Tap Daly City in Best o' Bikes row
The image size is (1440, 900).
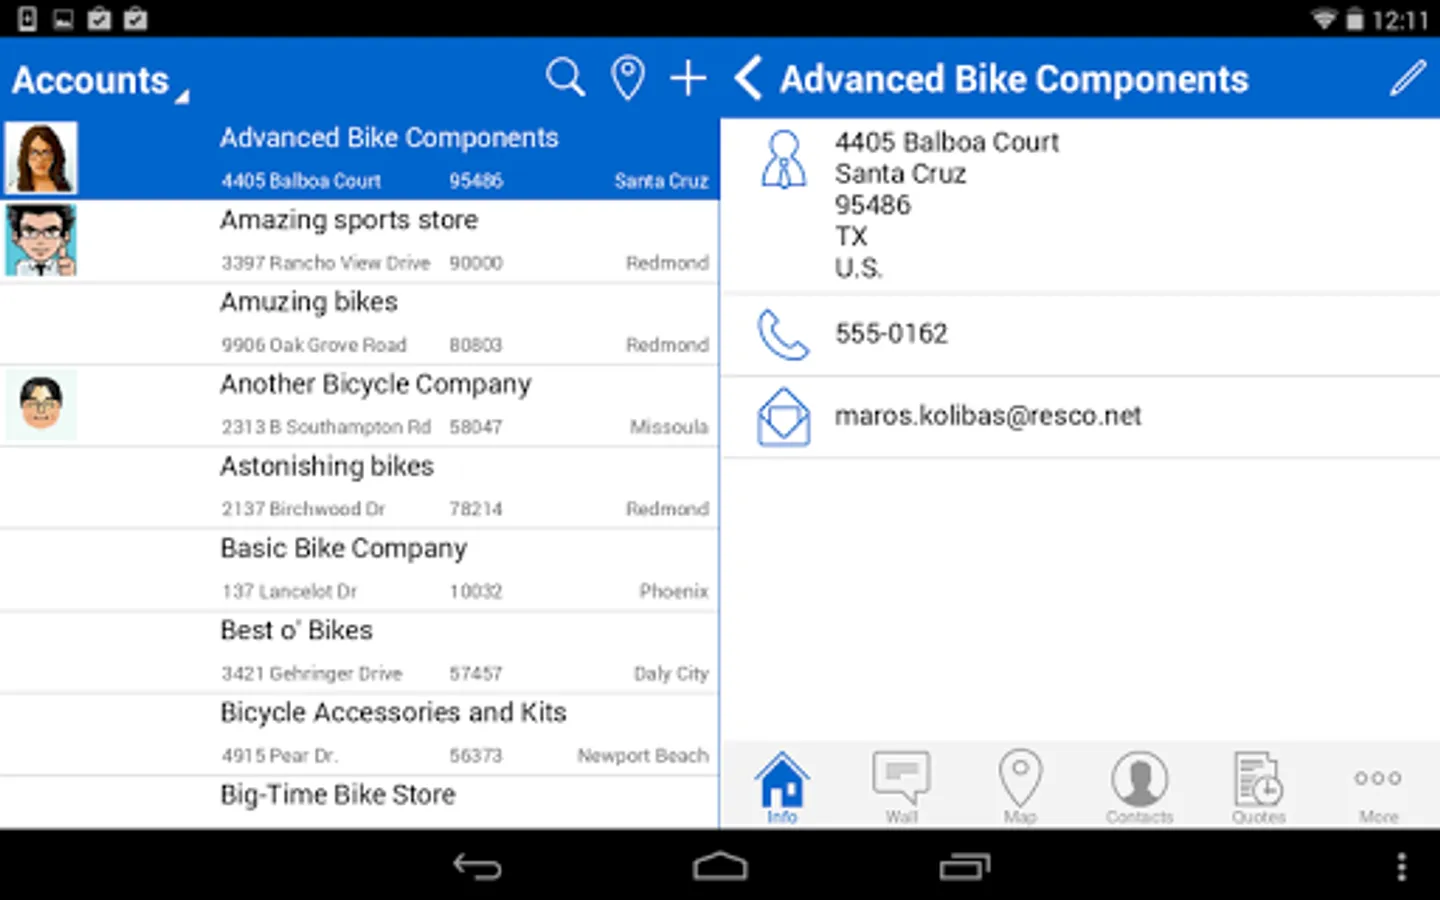671,674
